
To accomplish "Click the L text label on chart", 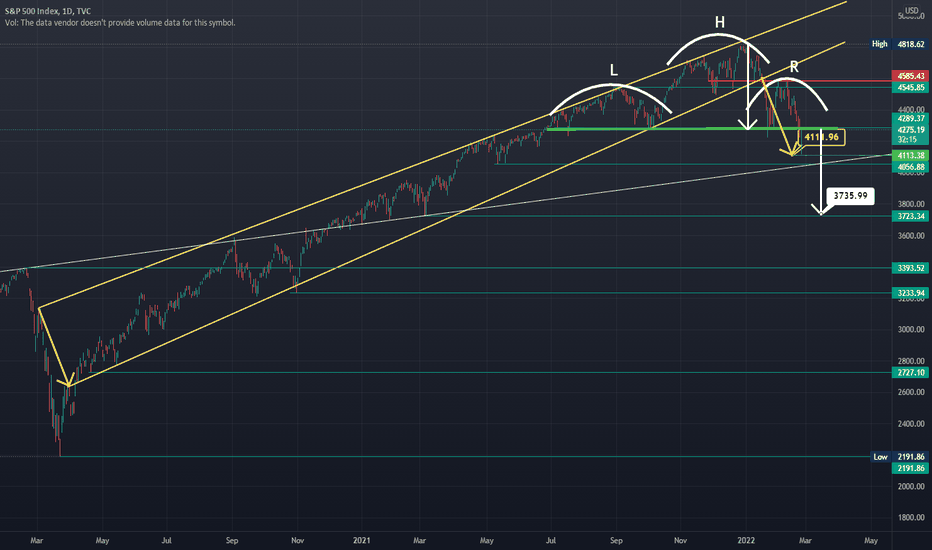I will (x=614, y=70).
